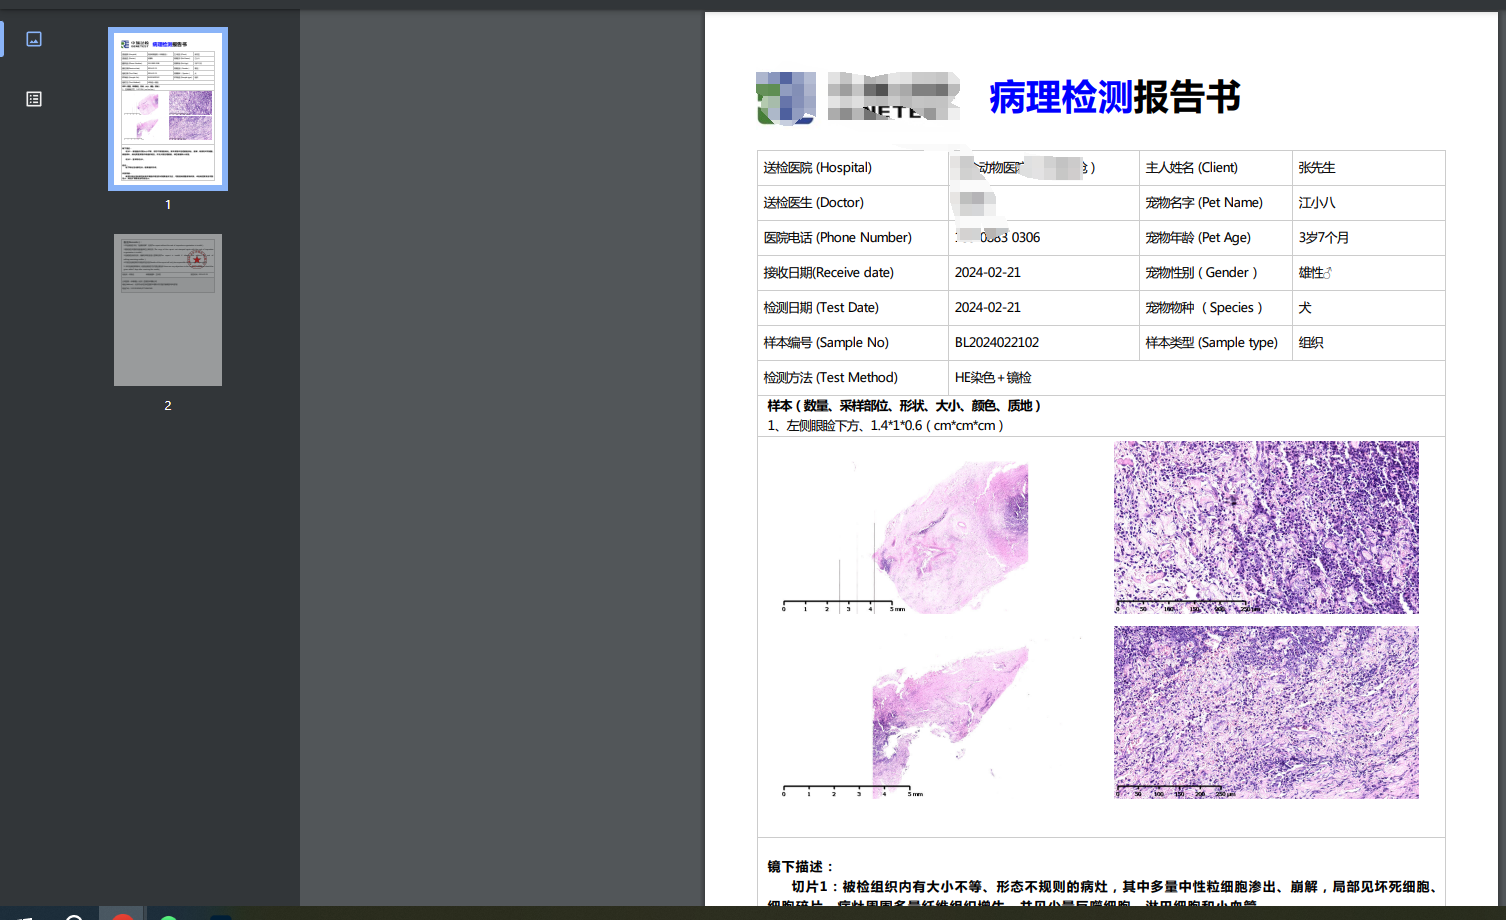
Task: Select the page 1 thumbnail
Action: pyautogui.click(x=168, y=109)
